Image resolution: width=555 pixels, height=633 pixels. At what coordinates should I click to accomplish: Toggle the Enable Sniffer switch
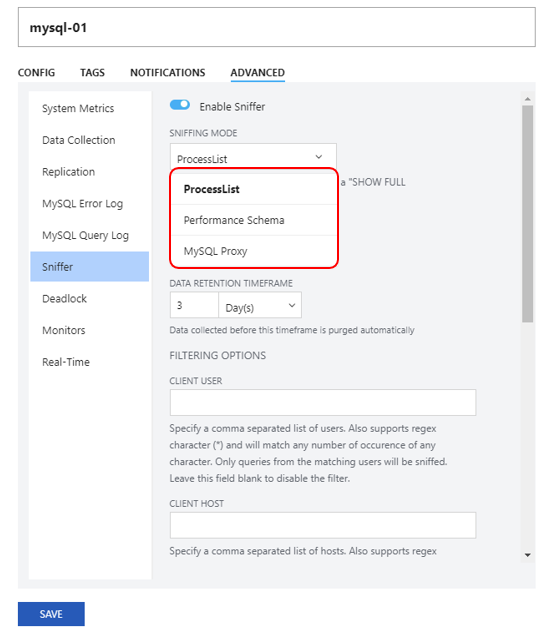coord(180,105)
